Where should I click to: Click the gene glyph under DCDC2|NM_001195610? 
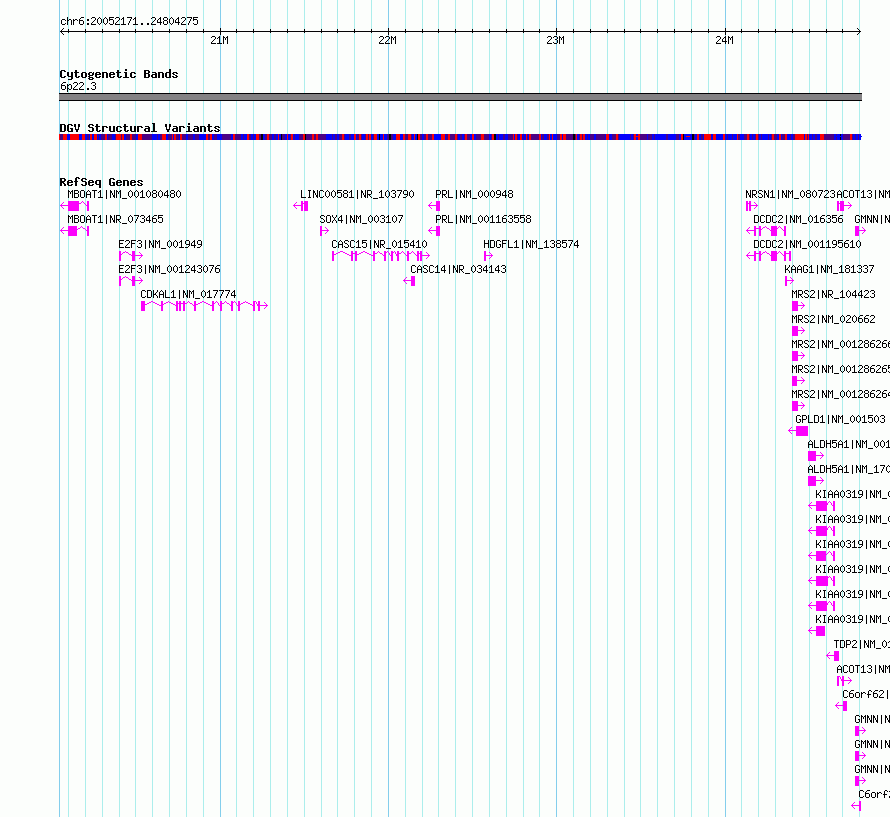pos(769,256)
